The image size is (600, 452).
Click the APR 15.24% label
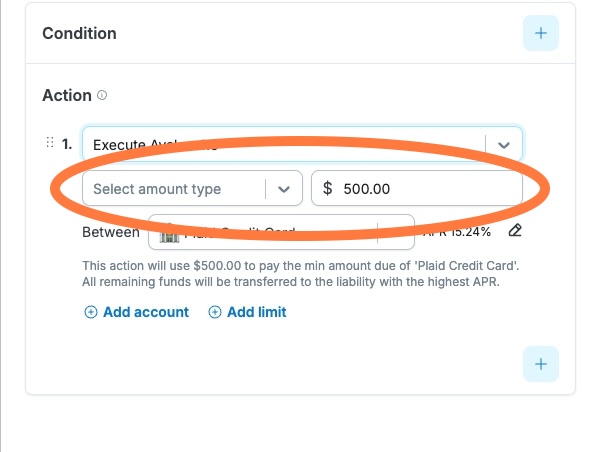[x=457, y=232]
